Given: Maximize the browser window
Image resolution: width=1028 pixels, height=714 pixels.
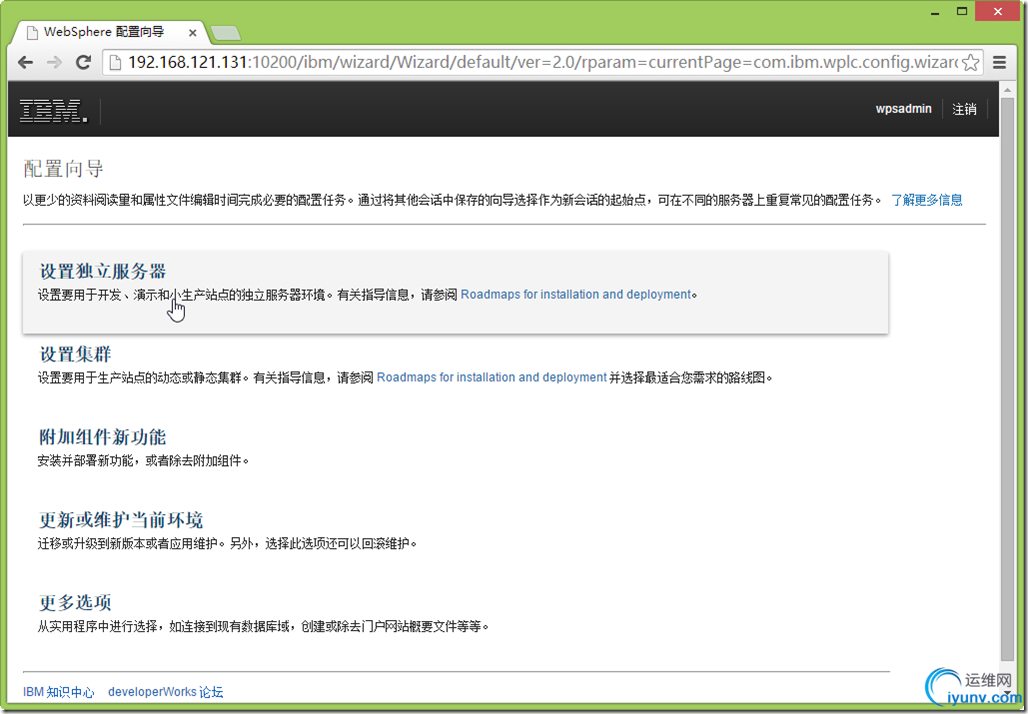Looking at the screenshot, I should [962, 12].
